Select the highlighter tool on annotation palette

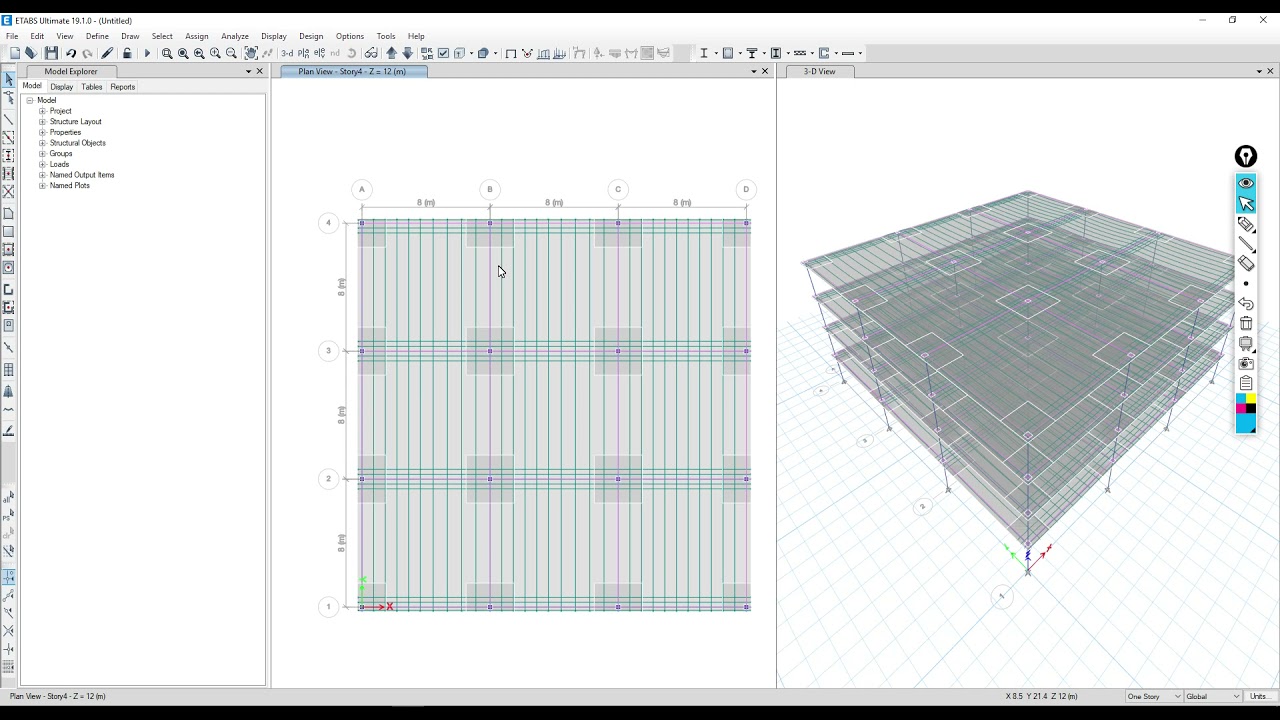pos(1246,224)
